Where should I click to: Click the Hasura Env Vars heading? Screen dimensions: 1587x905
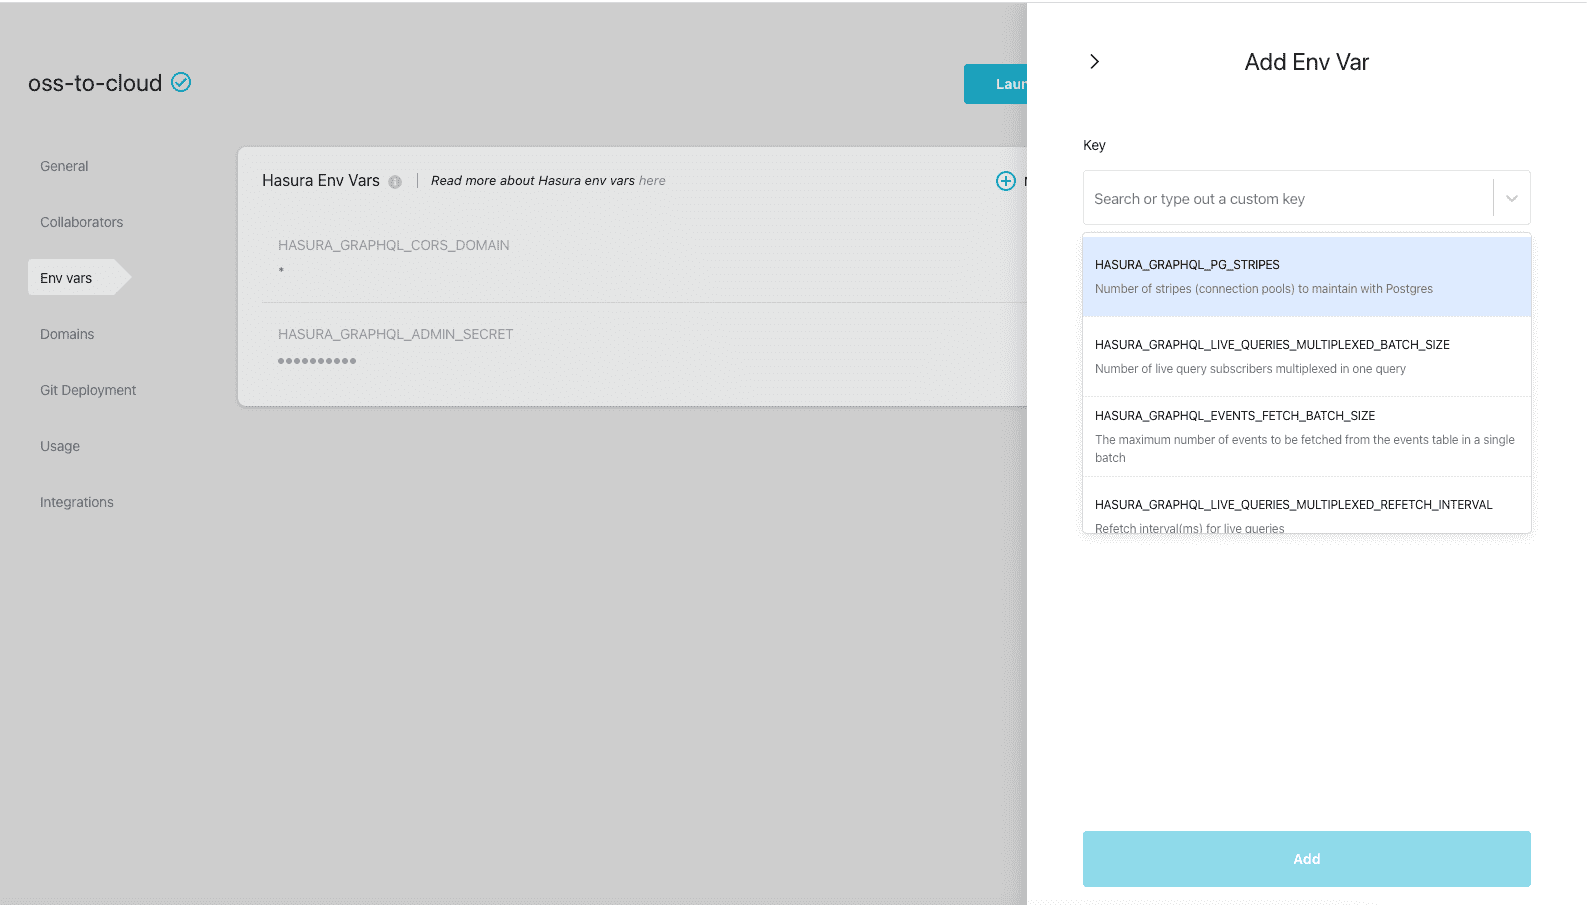(321, 181)
